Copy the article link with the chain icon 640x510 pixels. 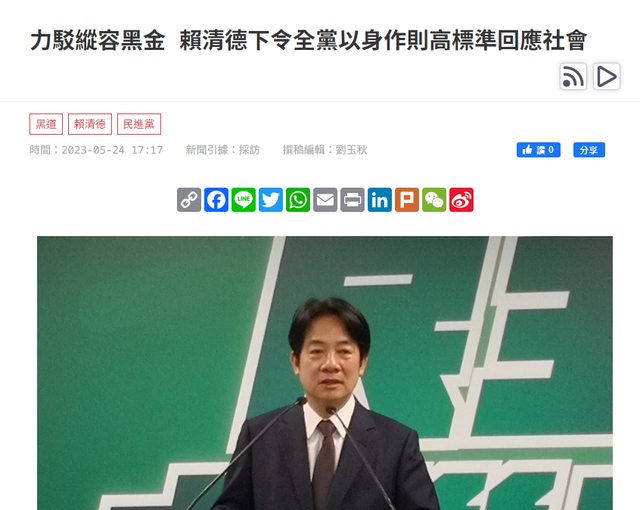189,200
